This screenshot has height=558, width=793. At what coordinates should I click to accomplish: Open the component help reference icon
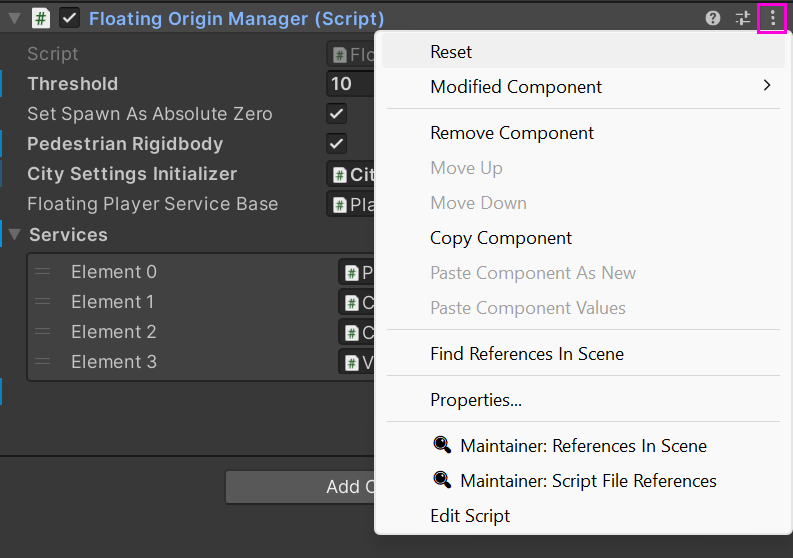[713, 18]
